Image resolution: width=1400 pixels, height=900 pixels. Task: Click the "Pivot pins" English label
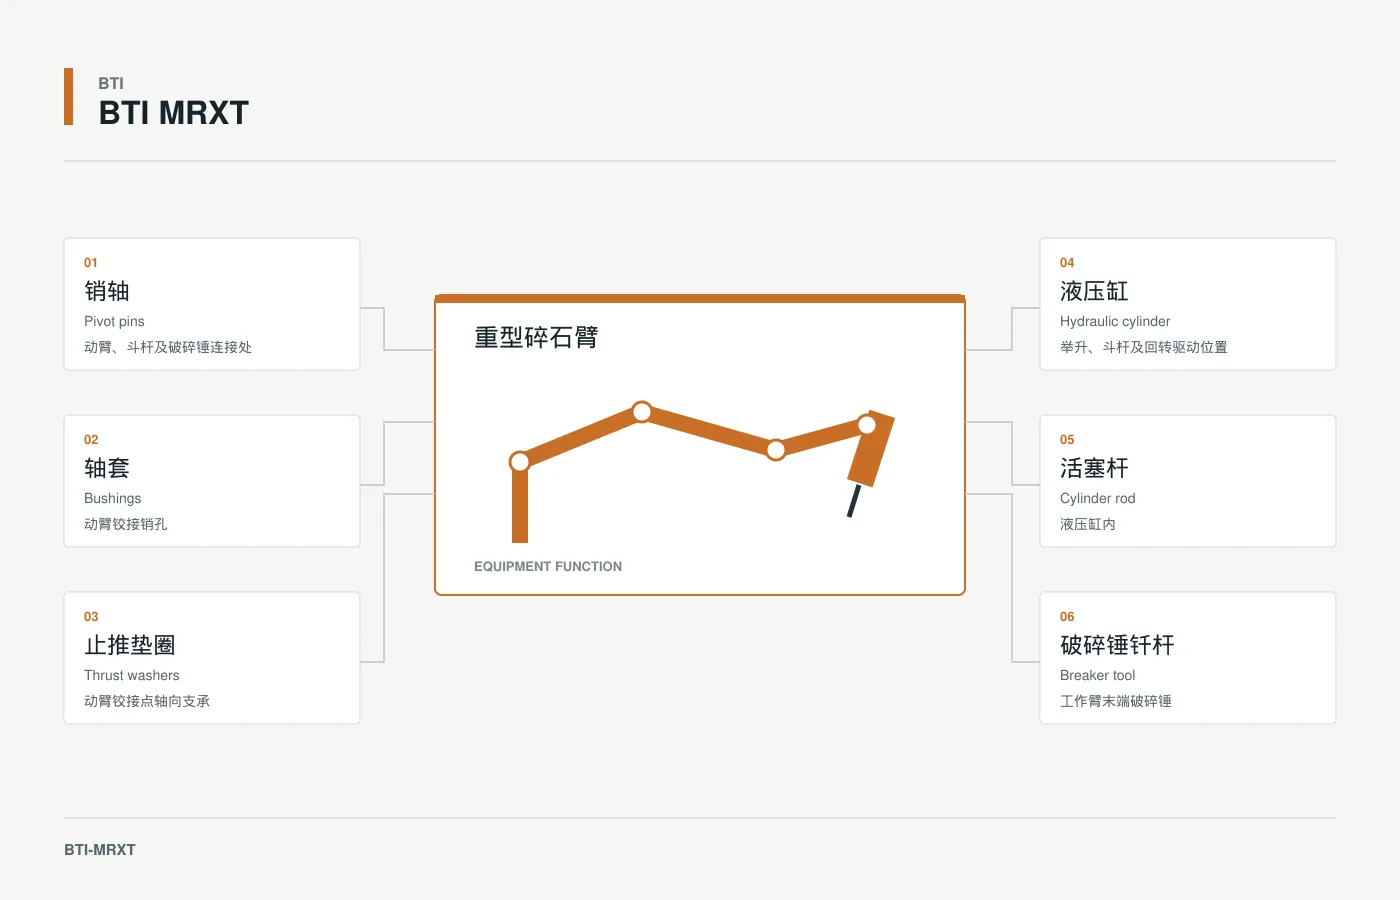coord(114,321)
